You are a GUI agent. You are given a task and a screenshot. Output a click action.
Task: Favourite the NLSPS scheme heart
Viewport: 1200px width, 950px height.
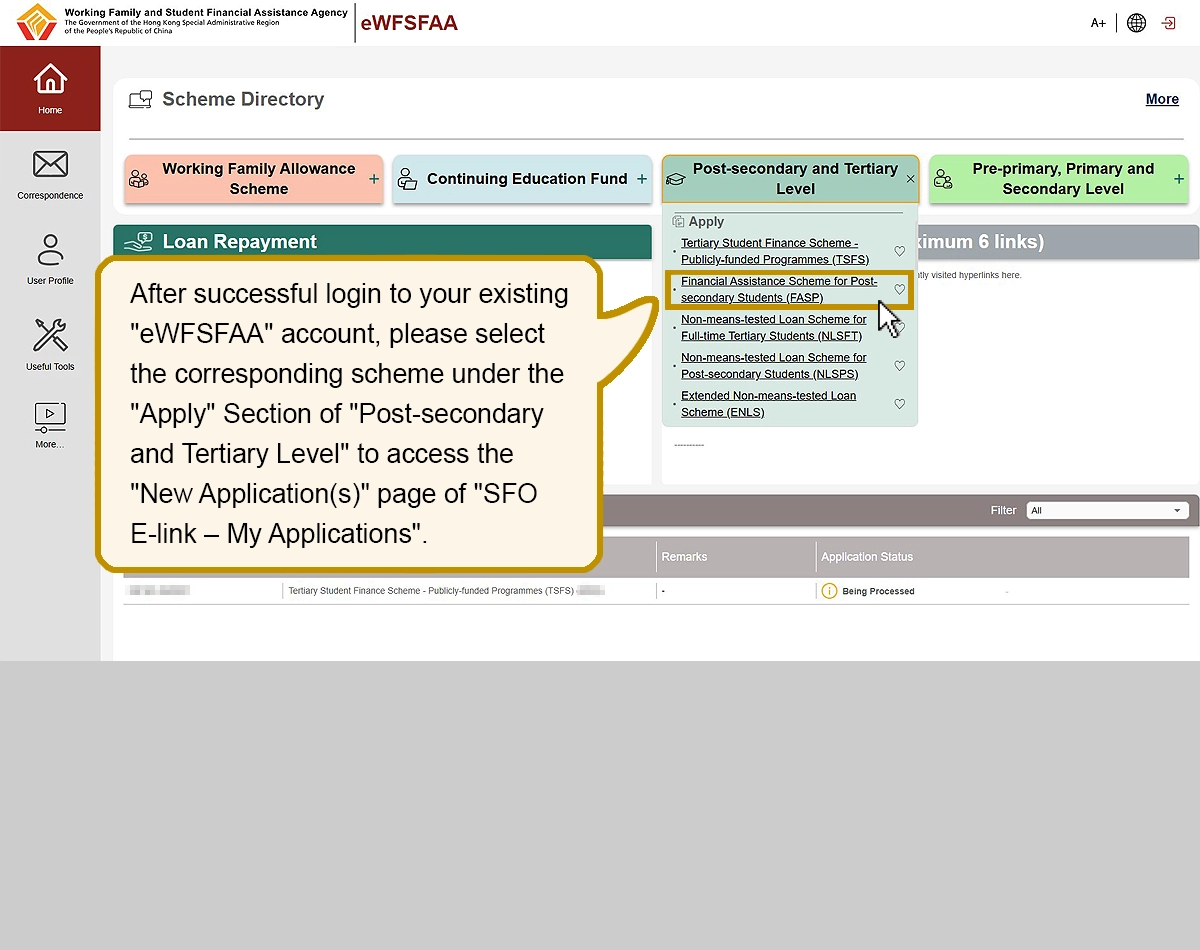click(899, 366)
